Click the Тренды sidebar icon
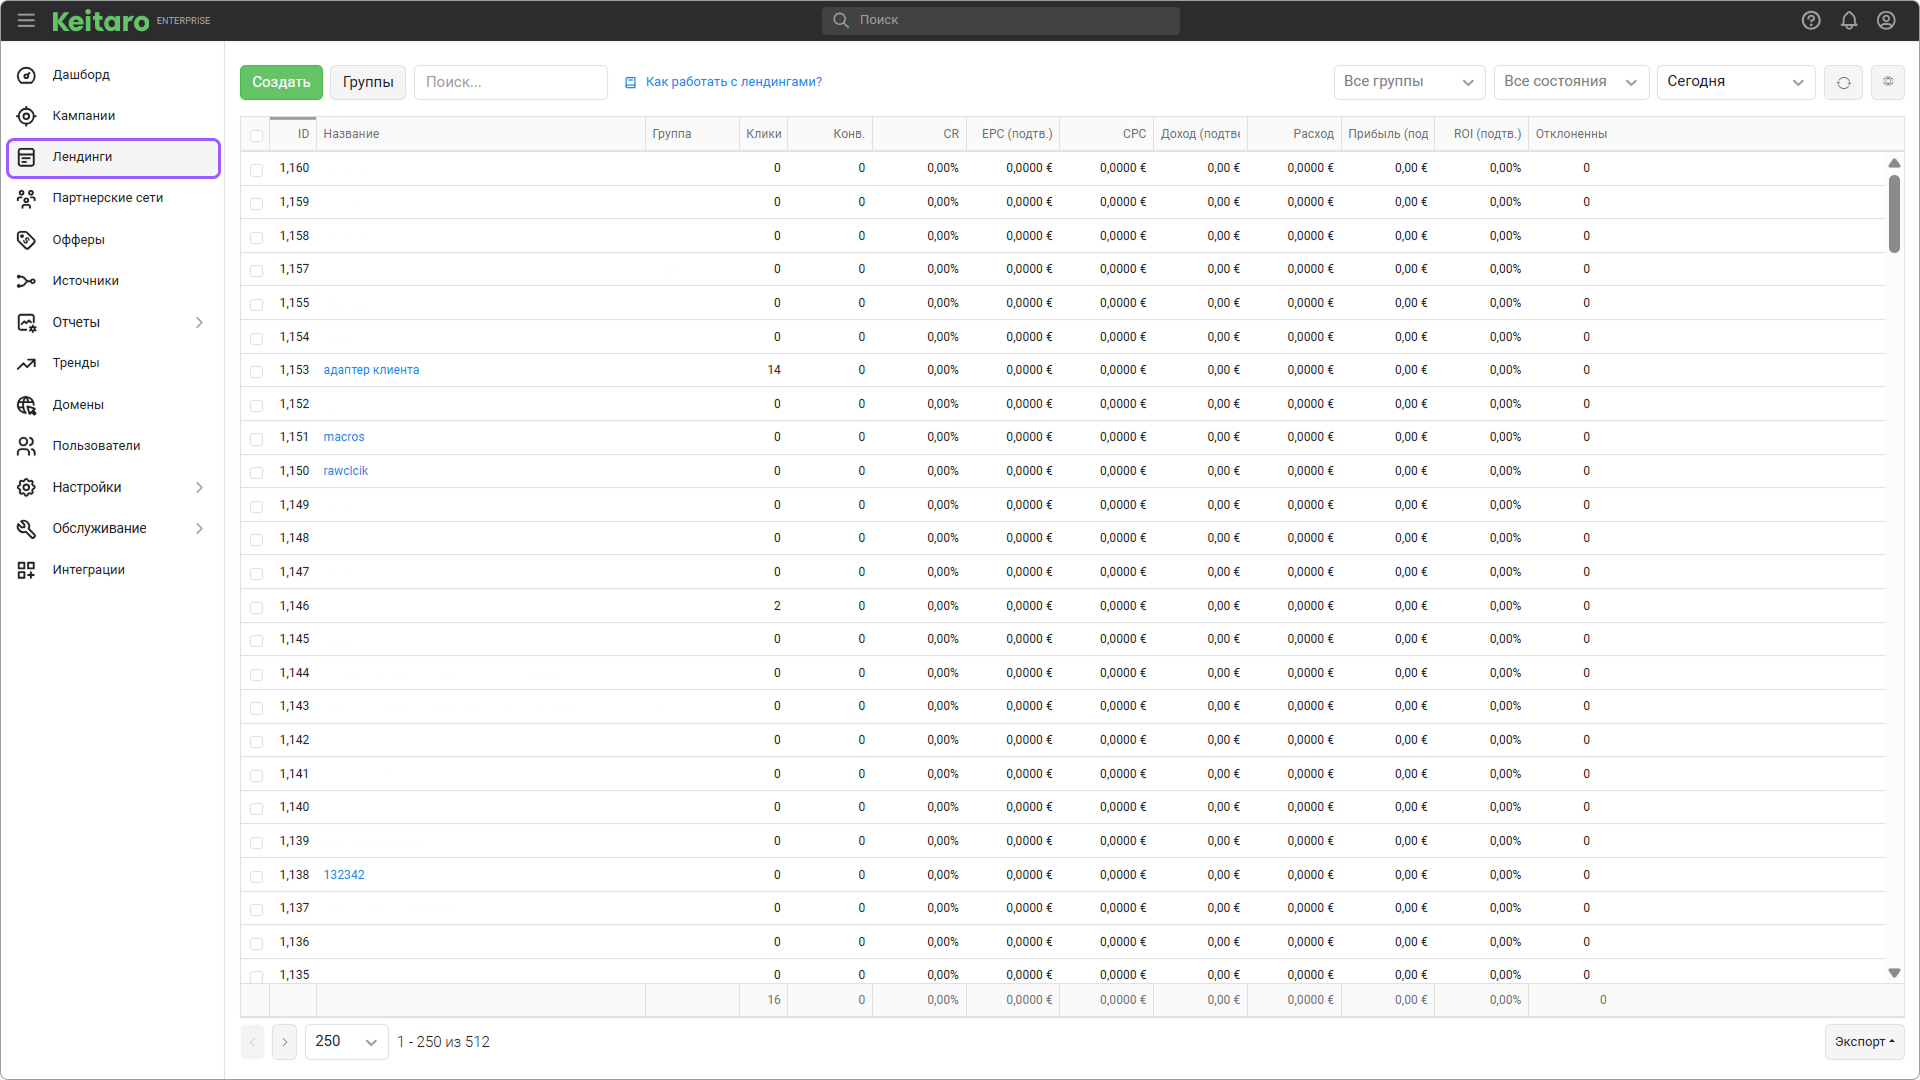The width and height of the screenshot is (1920, 1080). 27,364
